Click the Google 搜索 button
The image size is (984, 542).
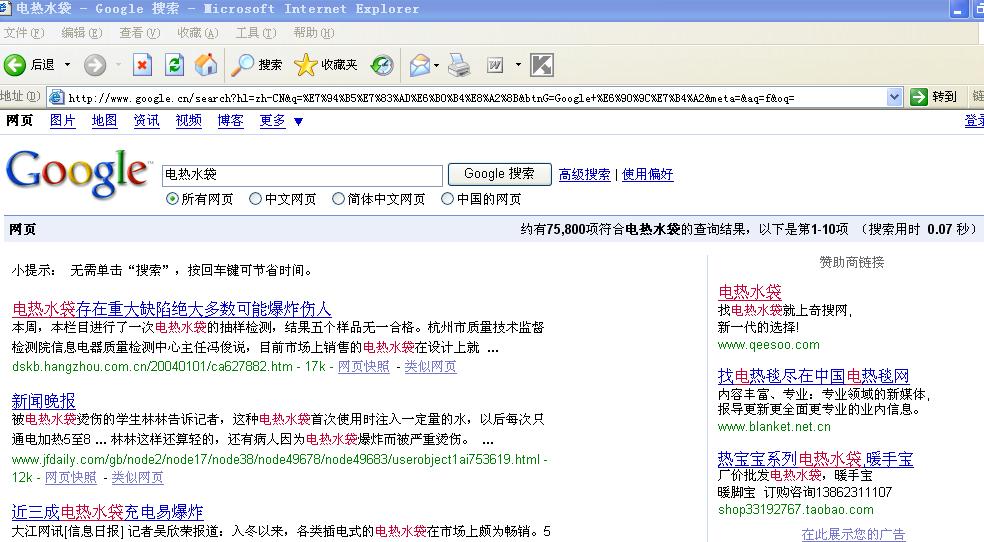pos(500,174)
